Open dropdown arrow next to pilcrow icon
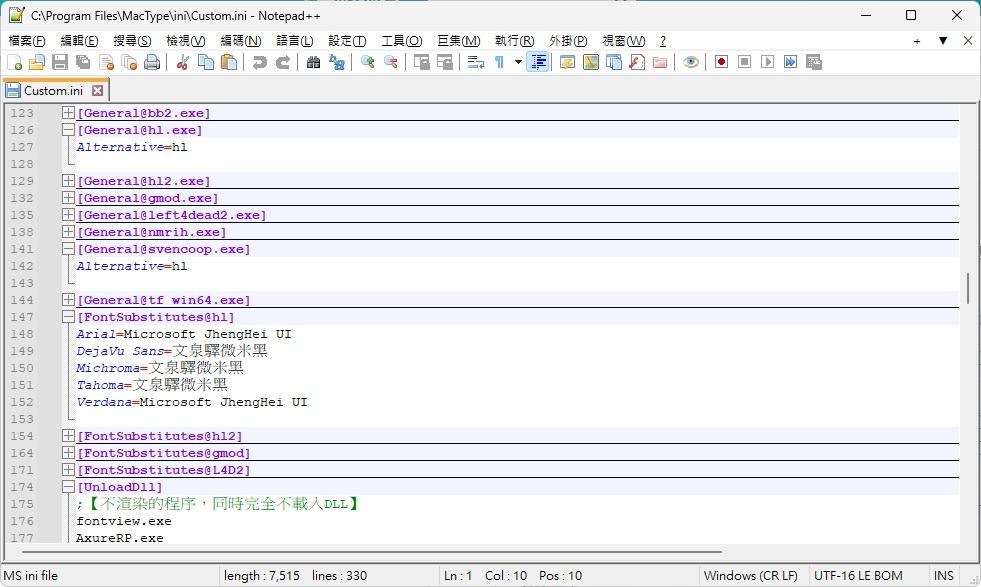This screenshot has width=981, height=587. pos(518,62)
